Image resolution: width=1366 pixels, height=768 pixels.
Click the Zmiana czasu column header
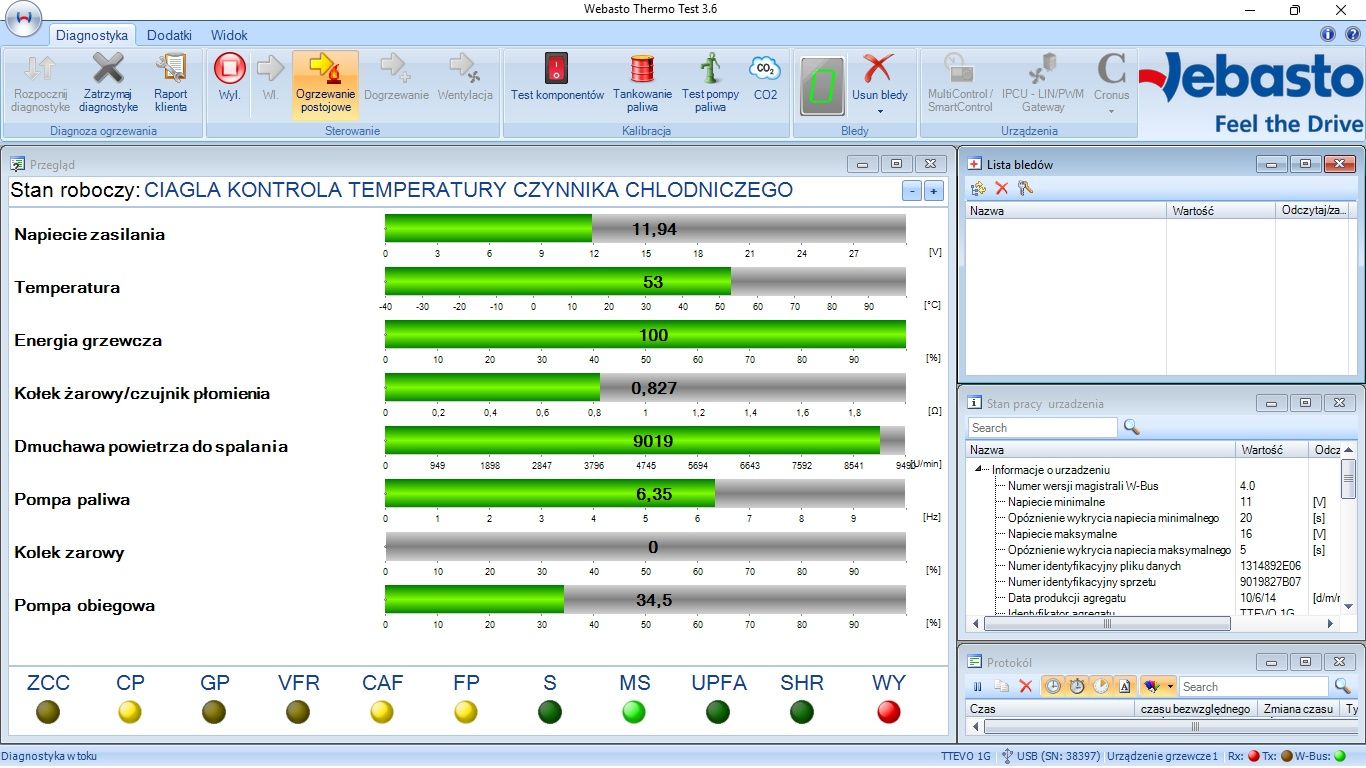click(1298, 708)
